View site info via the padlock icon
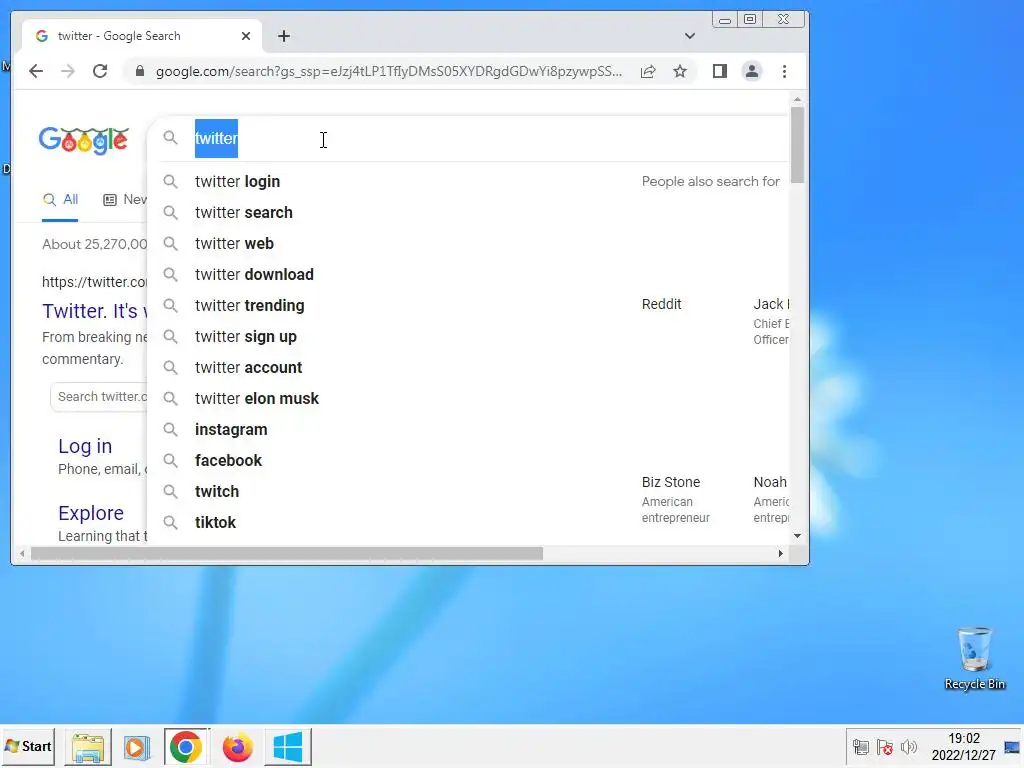1024x768 pixels. (x=139, y=71)
